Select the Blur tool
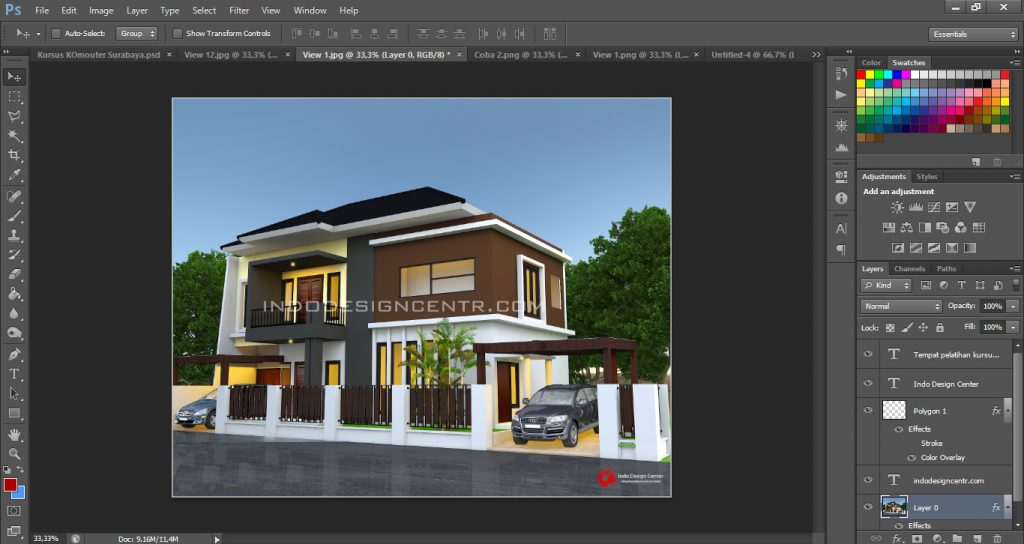The width and height of the screenshot is (1024, 544). click(14, 313)
